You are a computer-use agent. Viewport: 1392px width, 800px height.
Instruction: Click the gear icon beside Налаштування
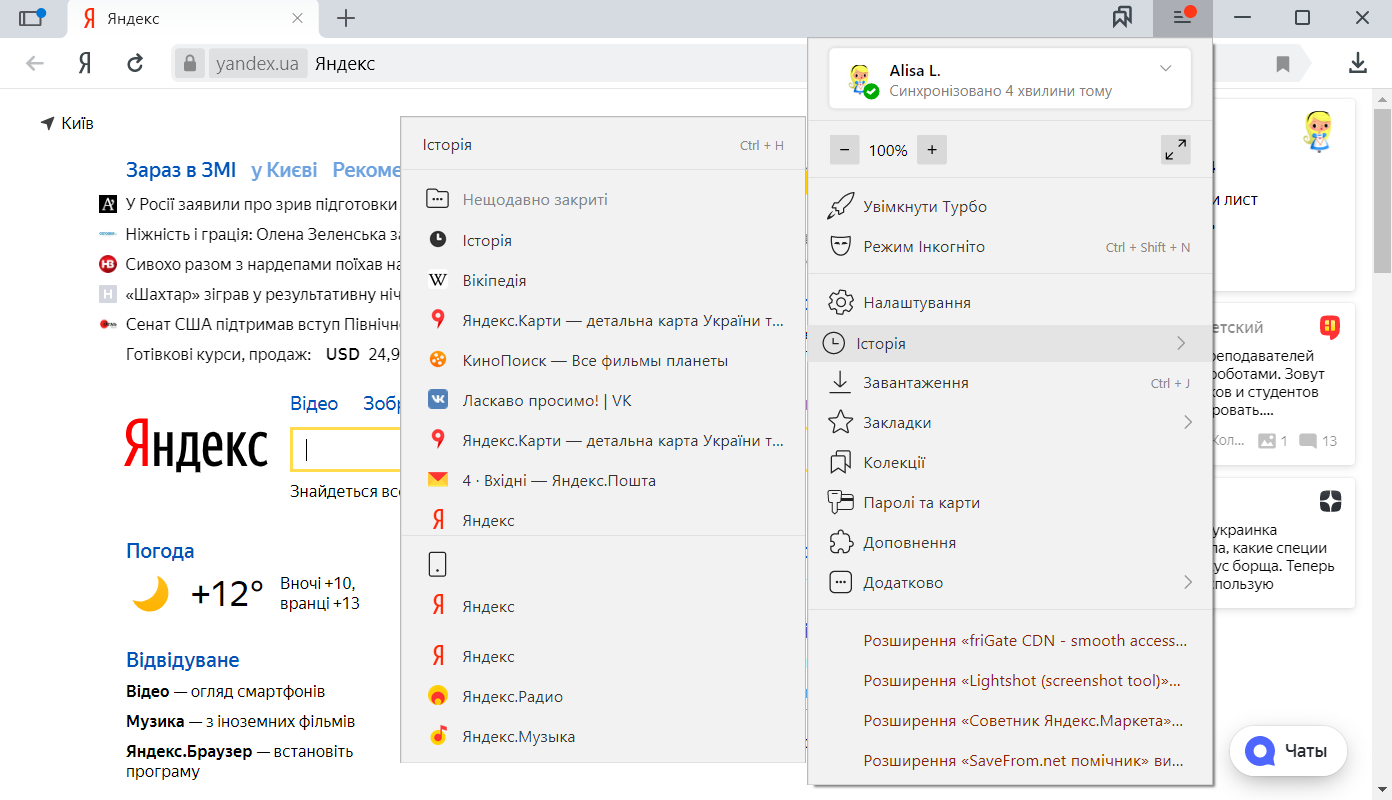click(x=841, y=303)
